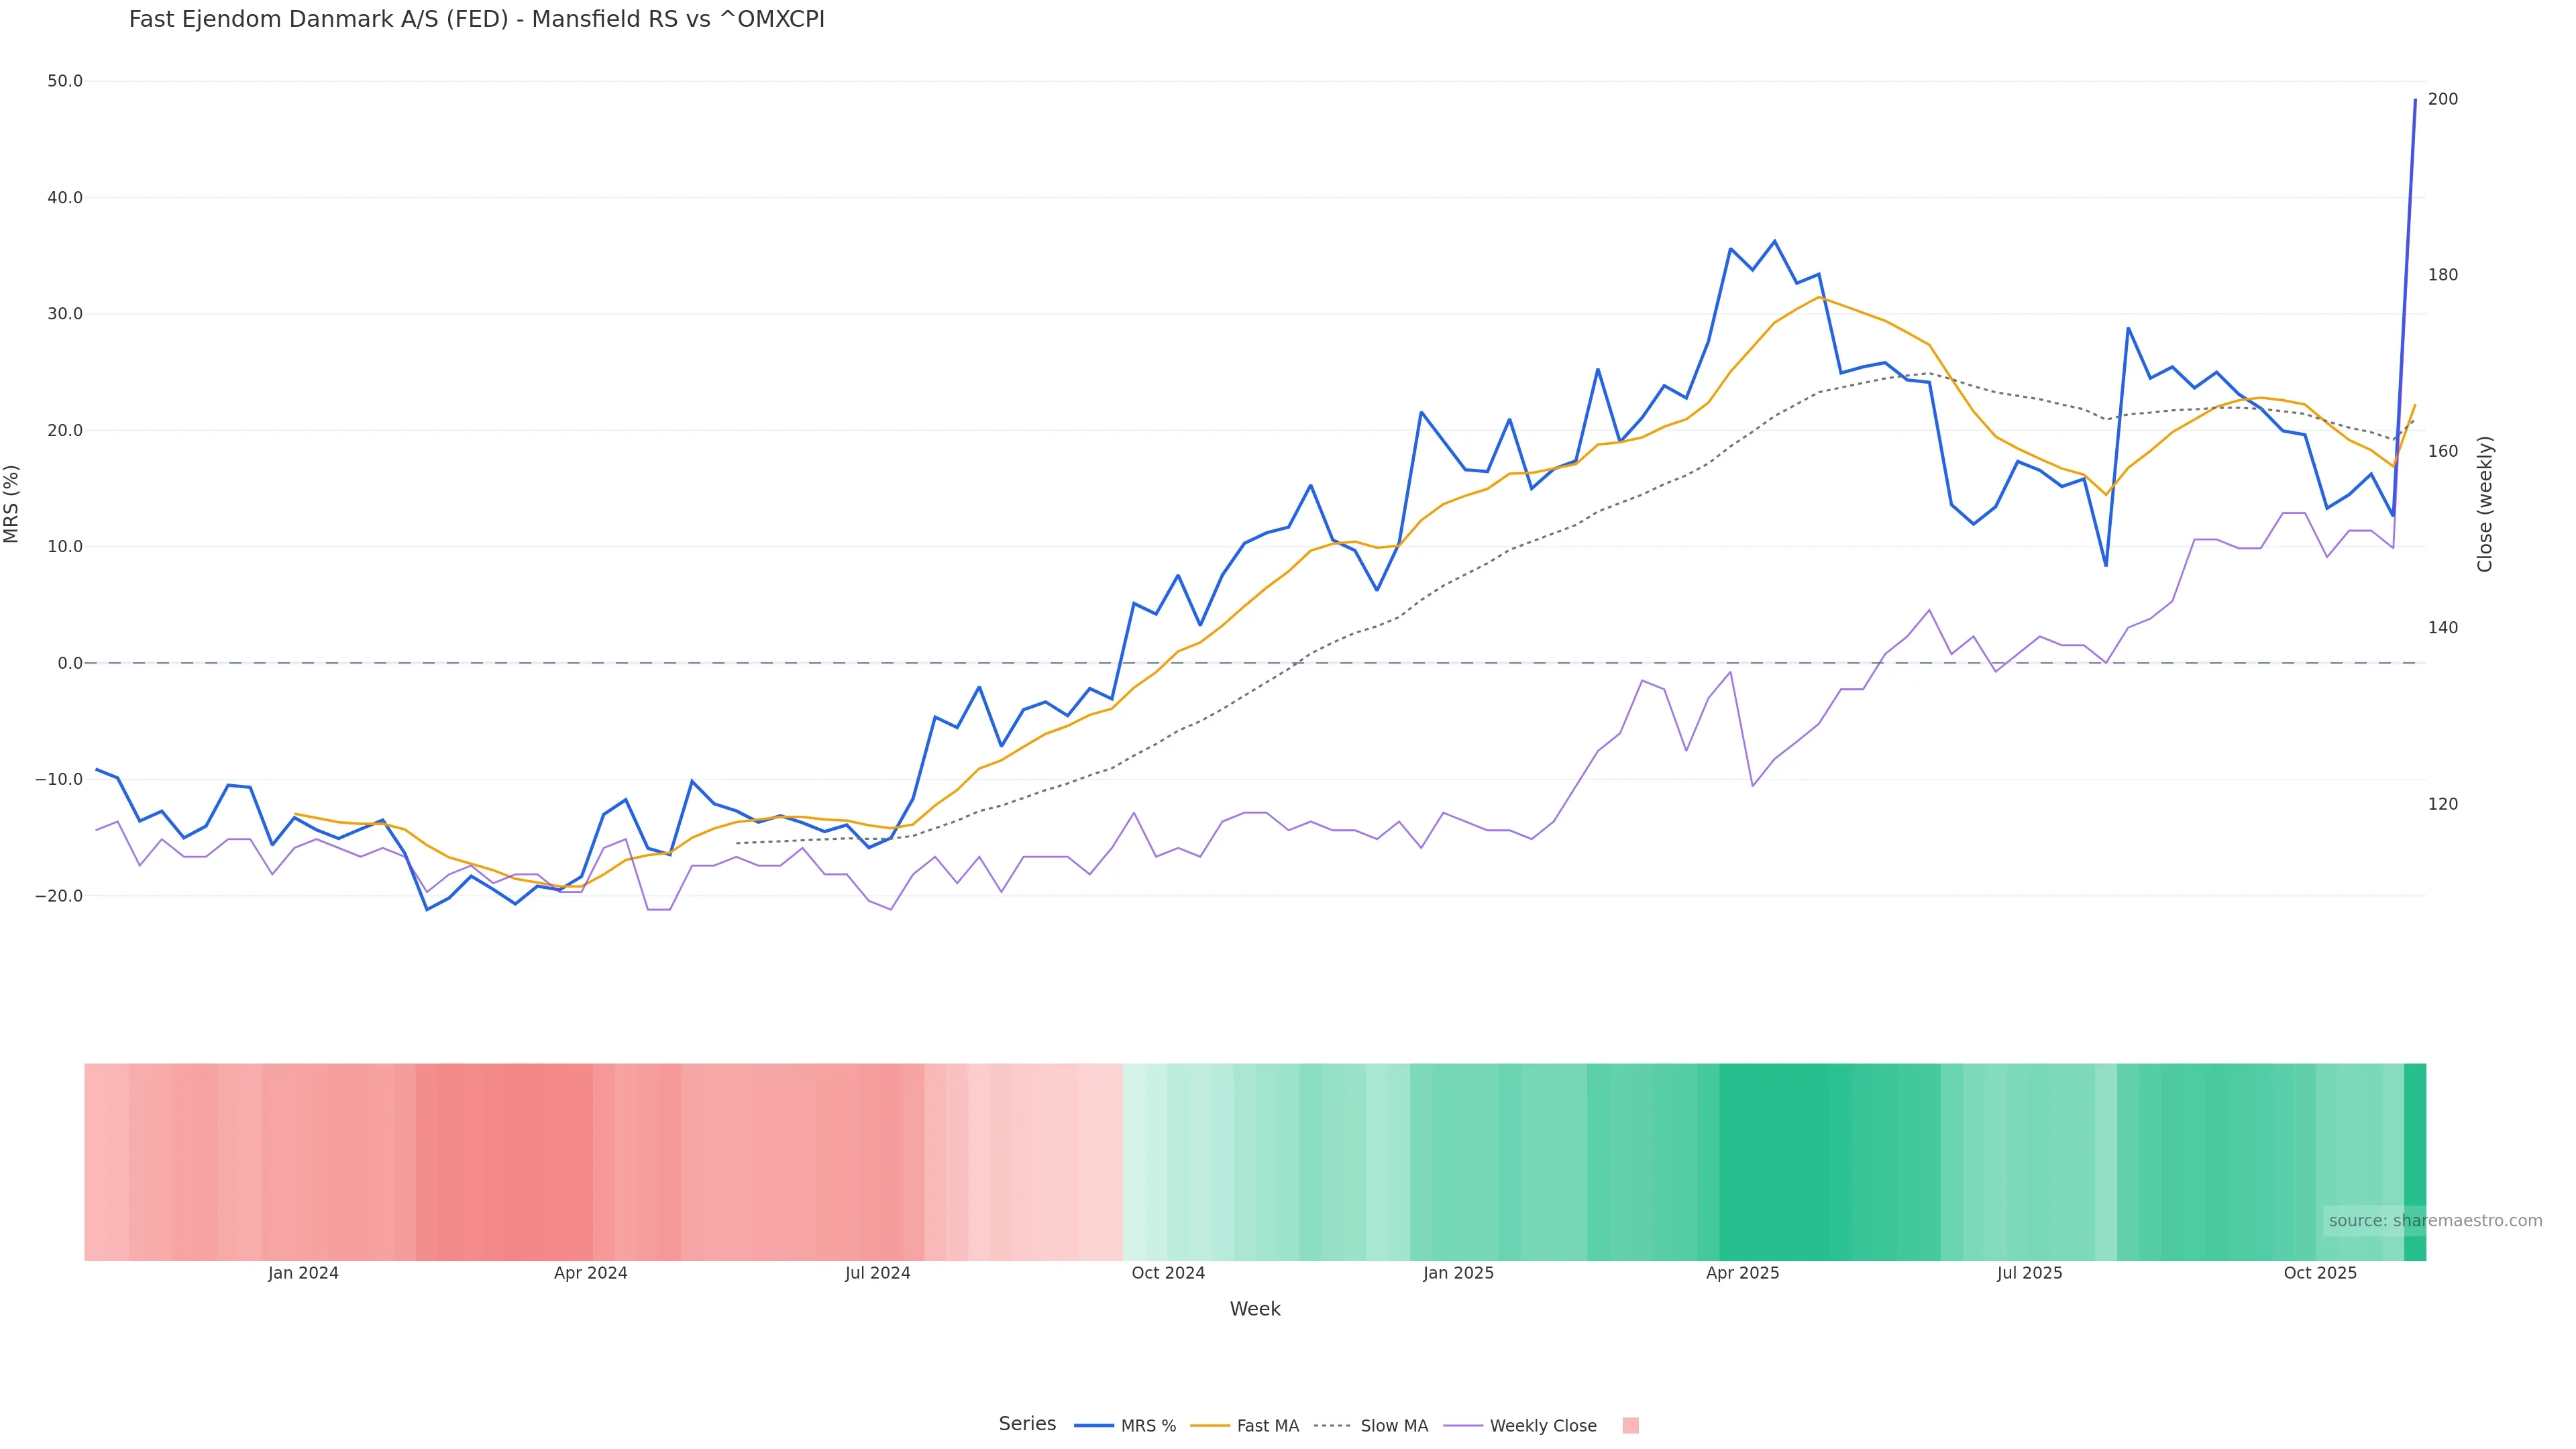
Task: Select the Oct 2025 x-axis tick label
Action: pos(2320,1274)
